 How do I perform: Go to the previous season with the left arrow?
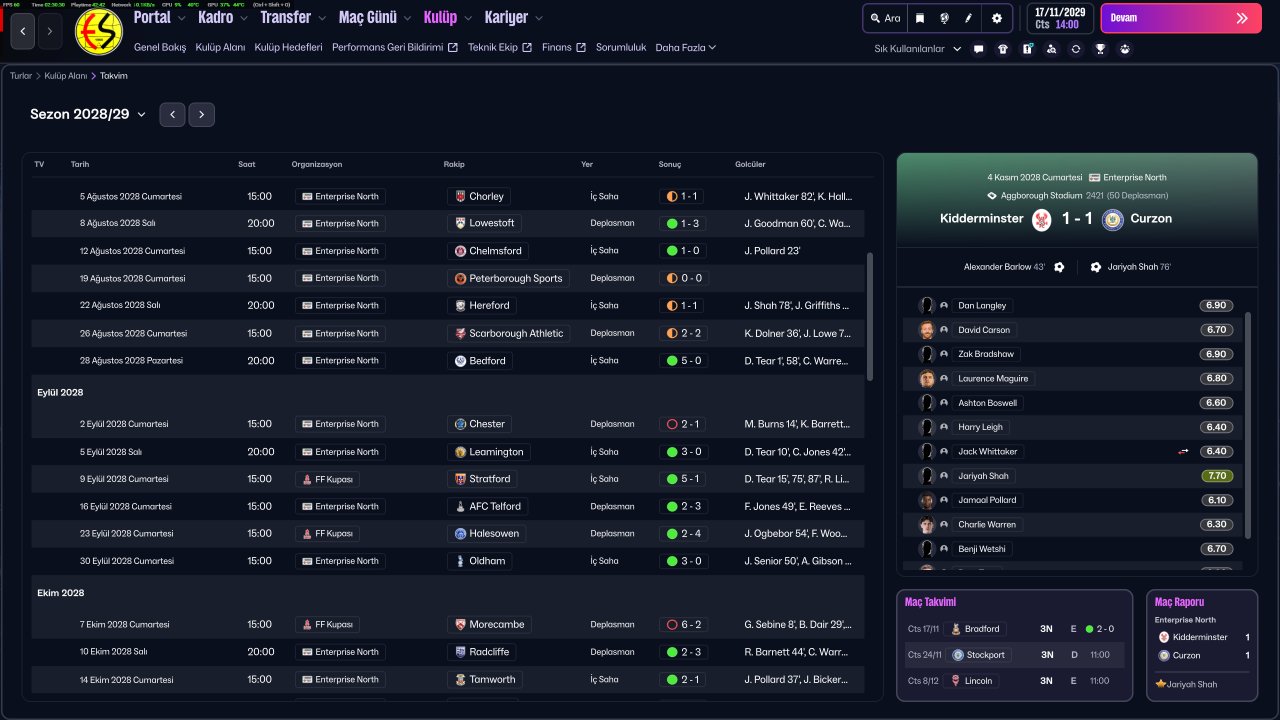[x=172, y=115]
